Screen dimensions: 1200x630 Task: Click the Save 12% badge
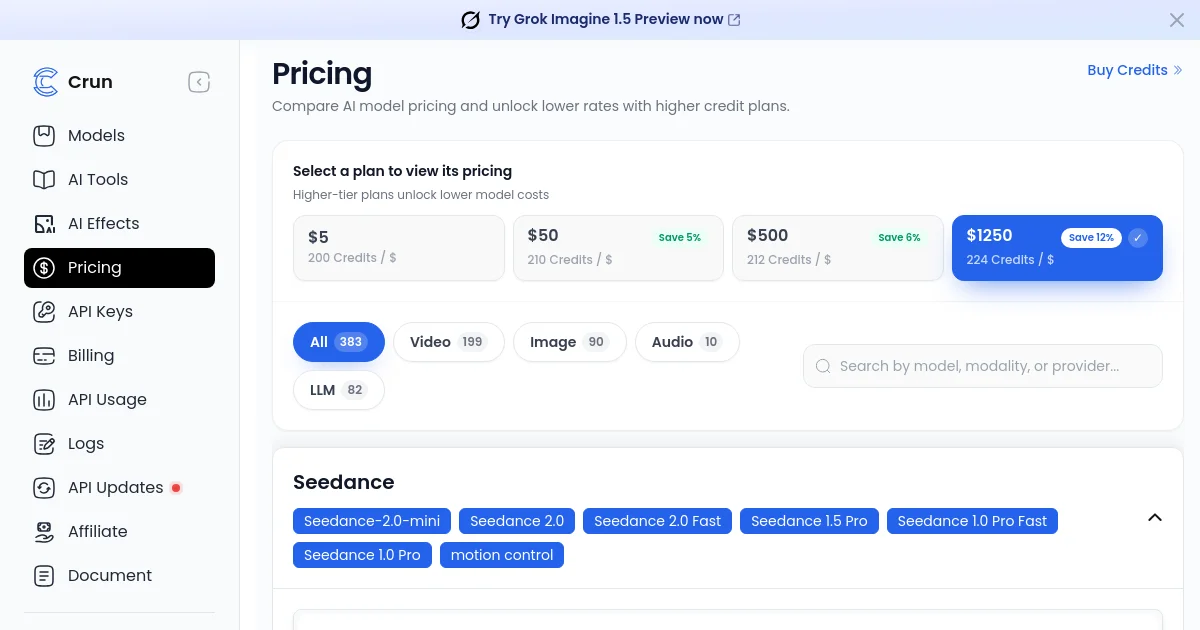point(1091,238)
